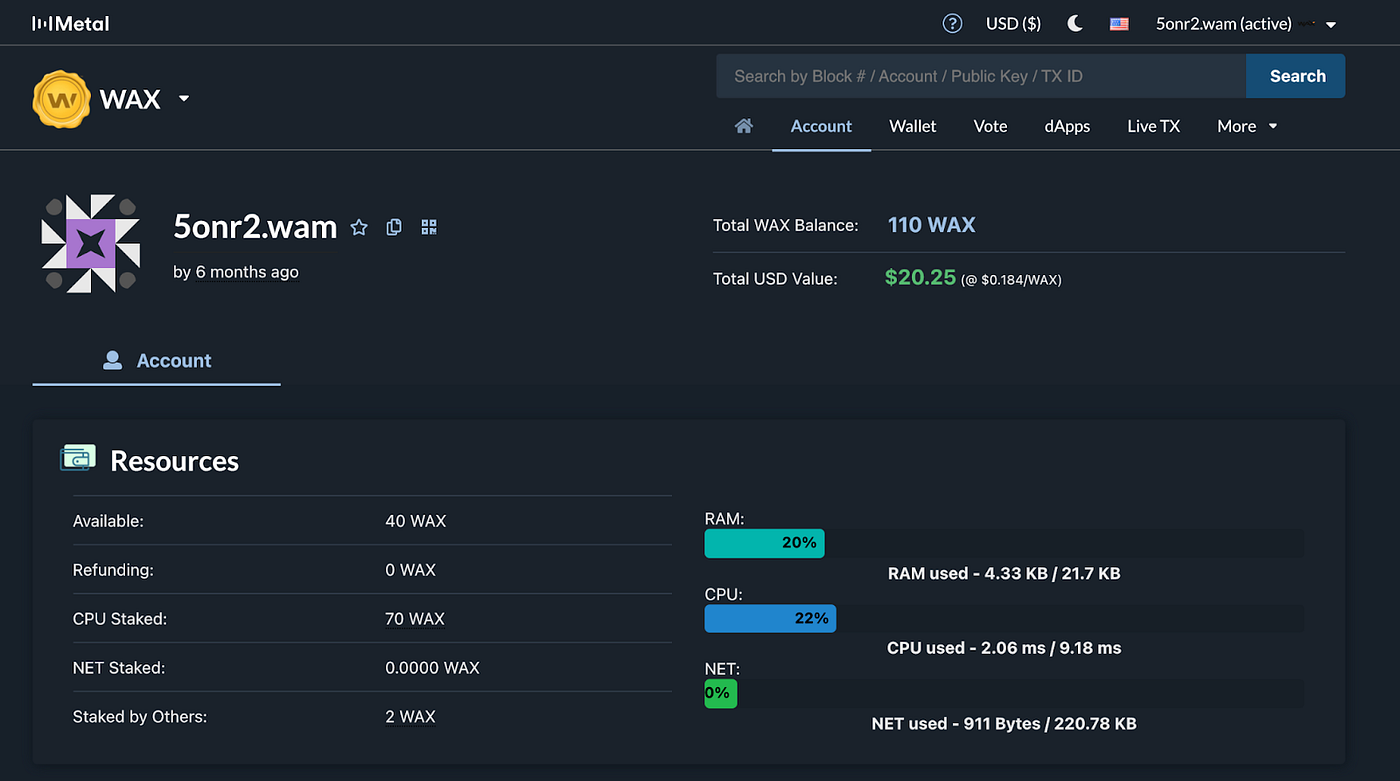This screenshot has height=781, width=1400.
Task: Open the help question mark icon
Action: click(952, 23)
